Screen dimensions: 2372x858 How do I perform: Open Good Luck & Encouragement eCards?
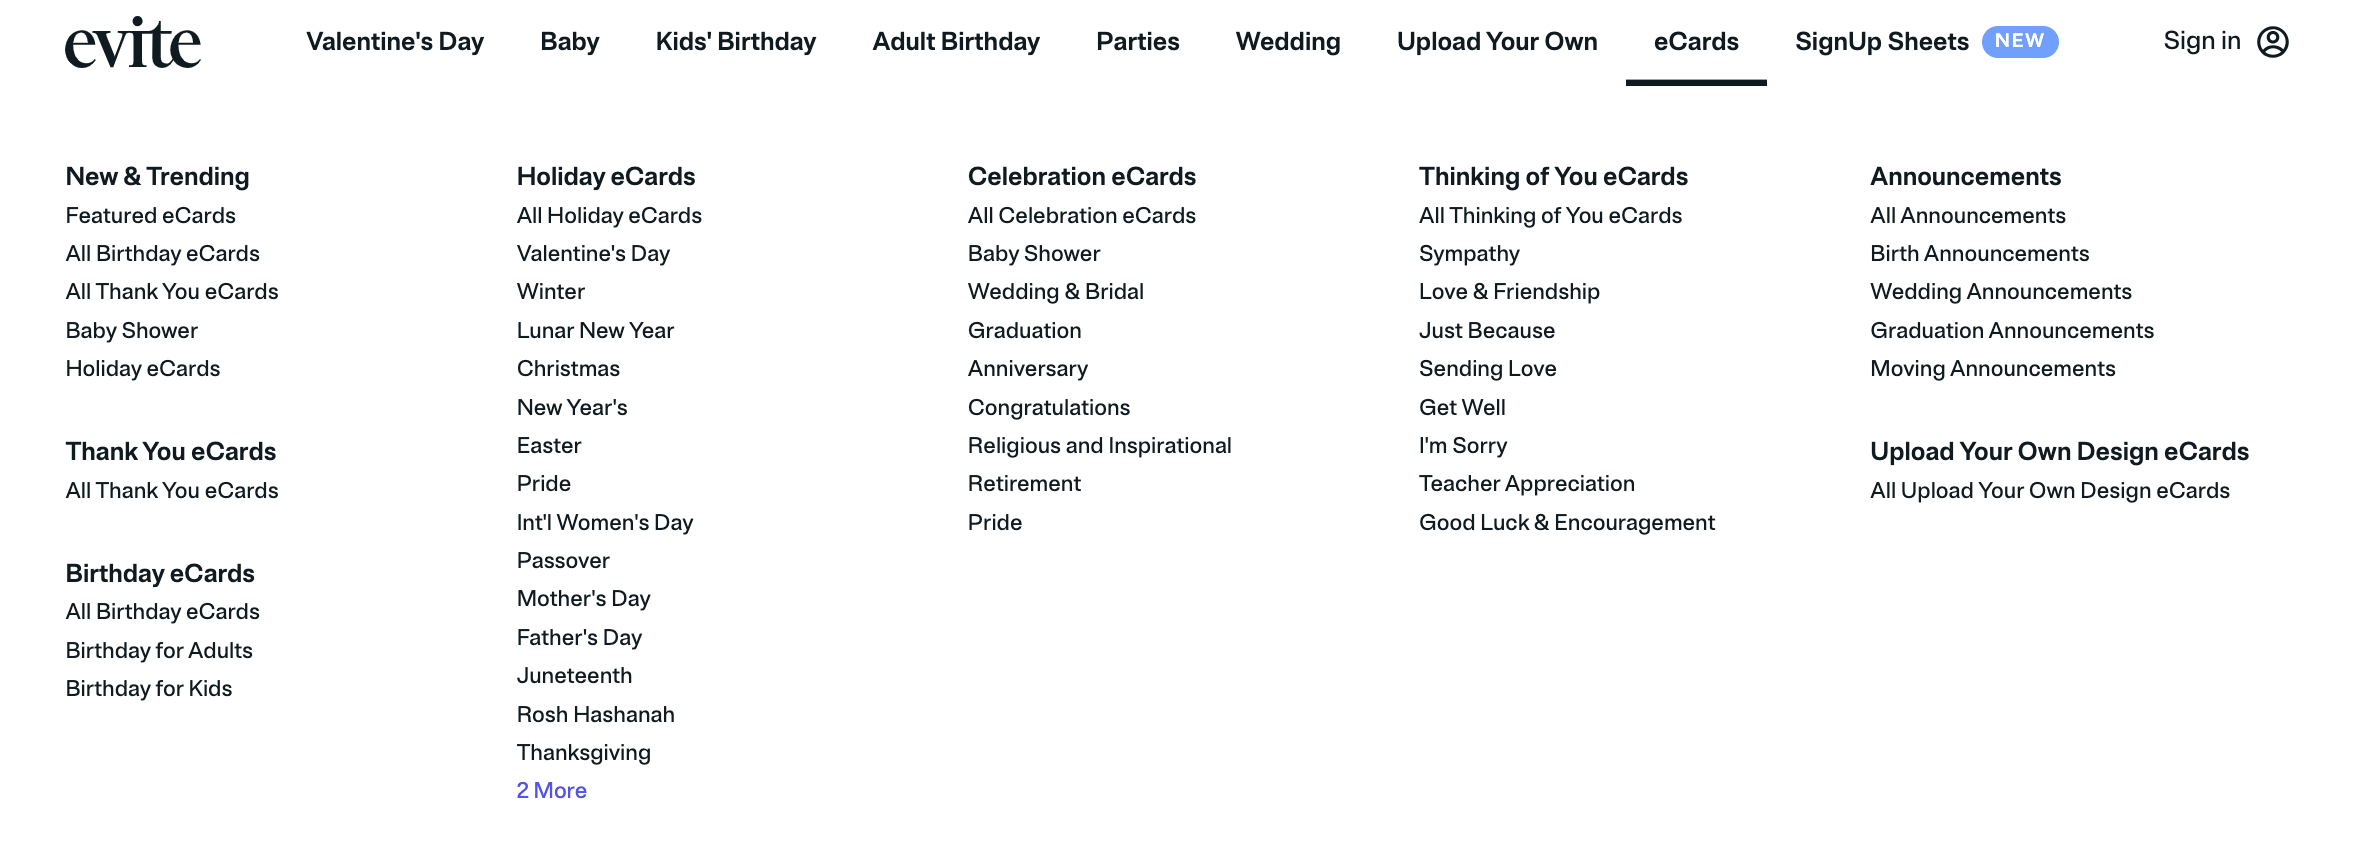(x=1567, y=522)
